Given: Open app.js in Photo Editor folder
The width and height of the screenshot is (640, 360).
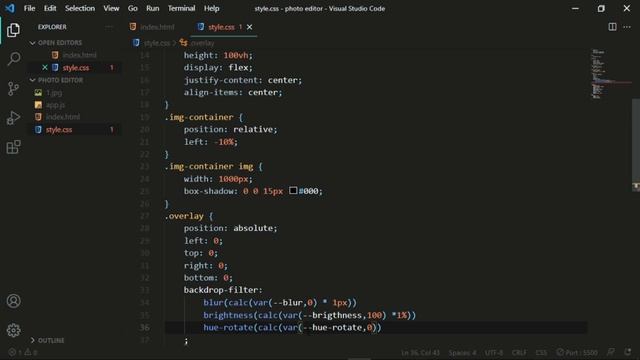Looking at the screenshot, I should (x=56, y=105).
